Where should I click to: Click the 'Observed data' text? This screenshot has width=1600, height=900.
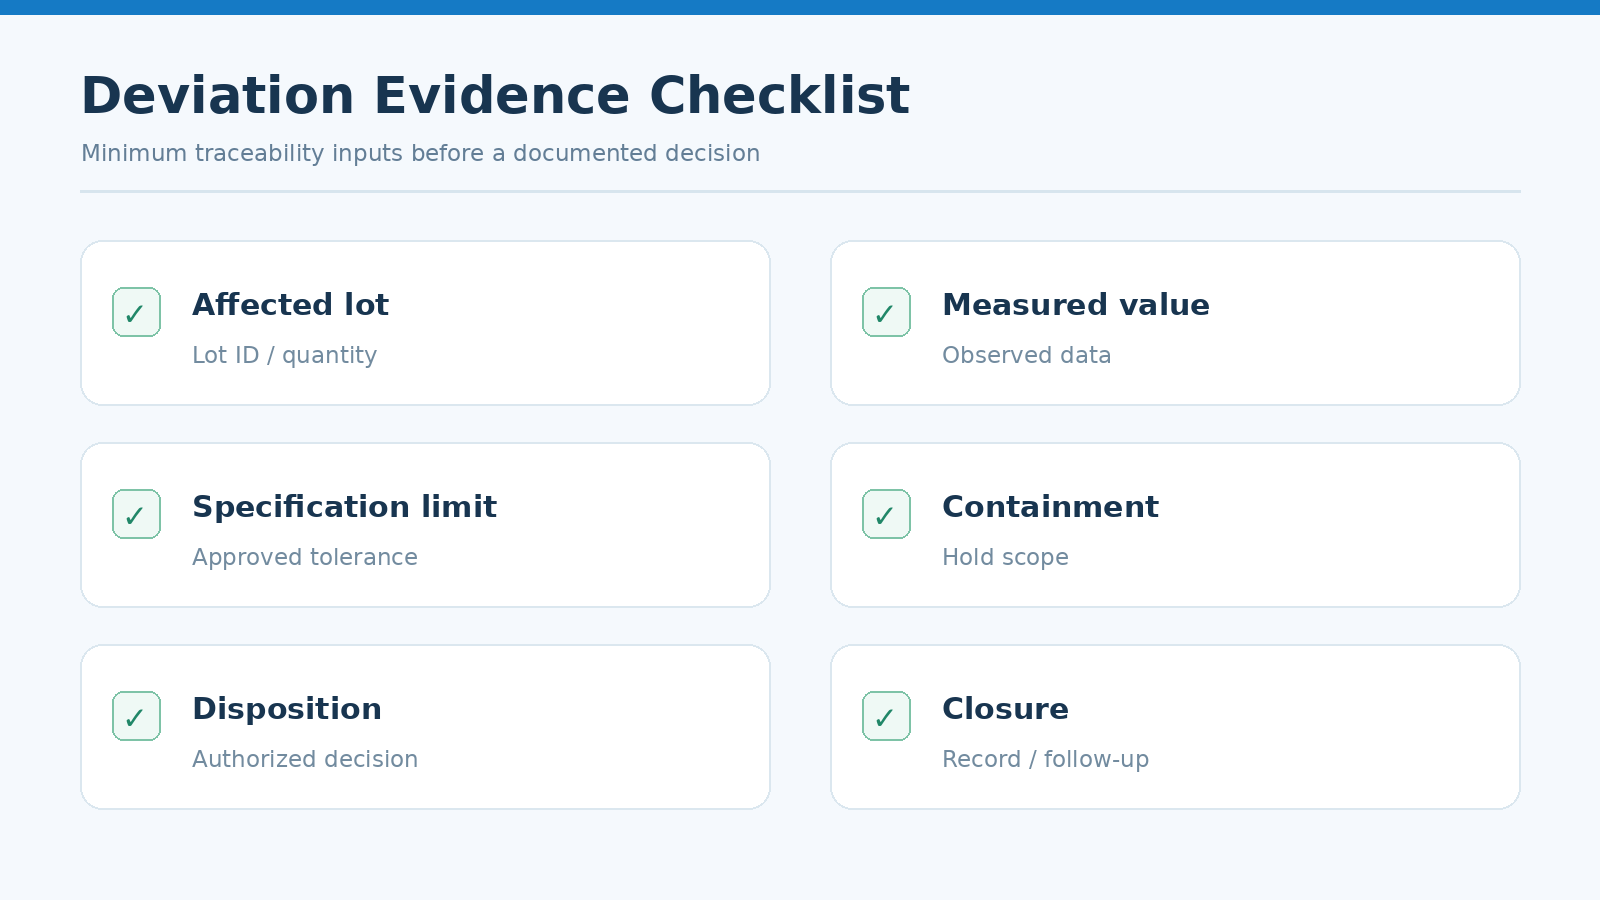click(1026, 356)
